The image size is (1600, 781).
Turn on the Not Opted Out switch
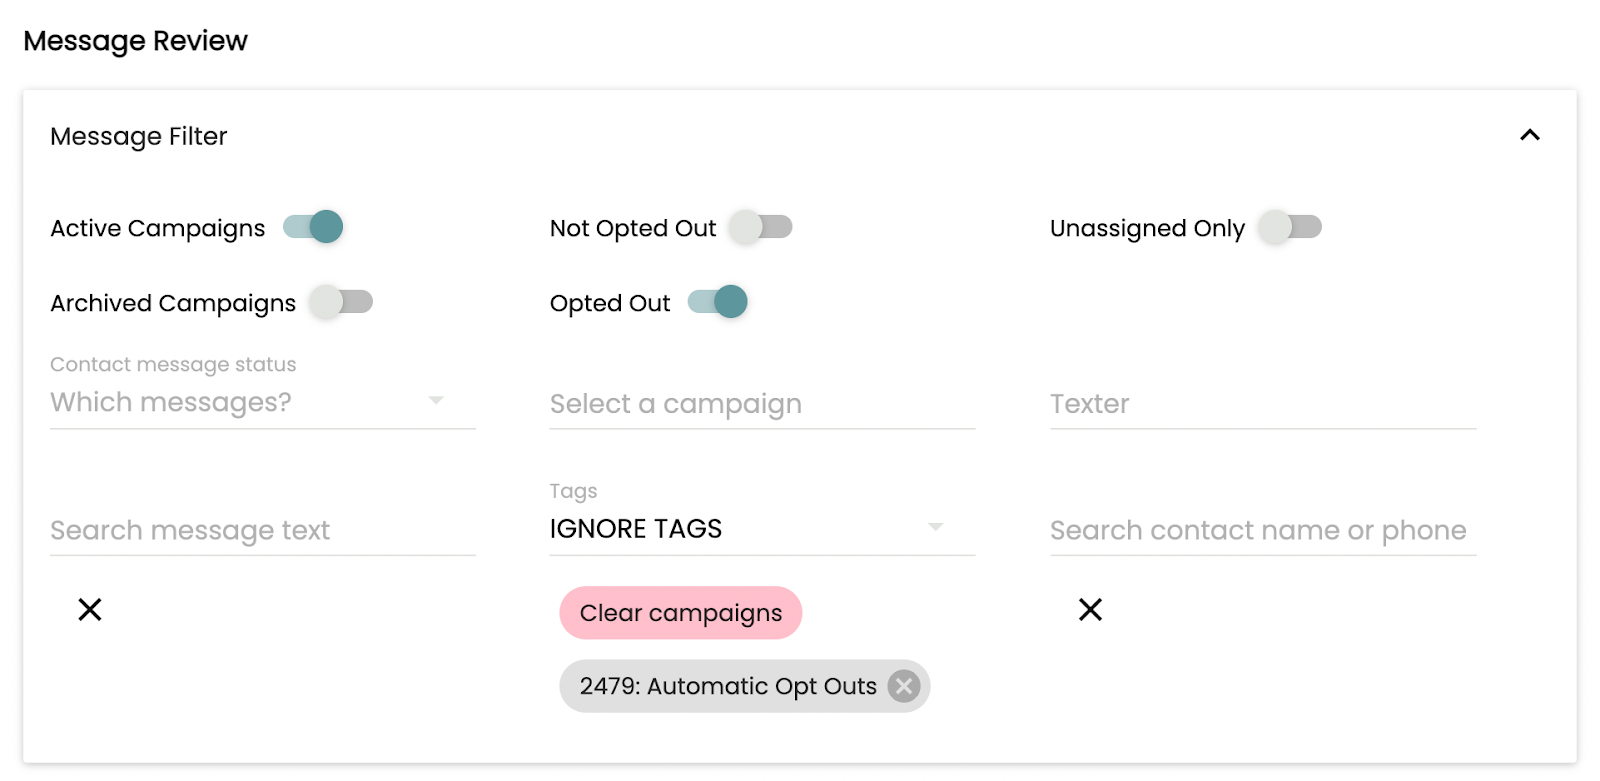(x=761, y=227)
